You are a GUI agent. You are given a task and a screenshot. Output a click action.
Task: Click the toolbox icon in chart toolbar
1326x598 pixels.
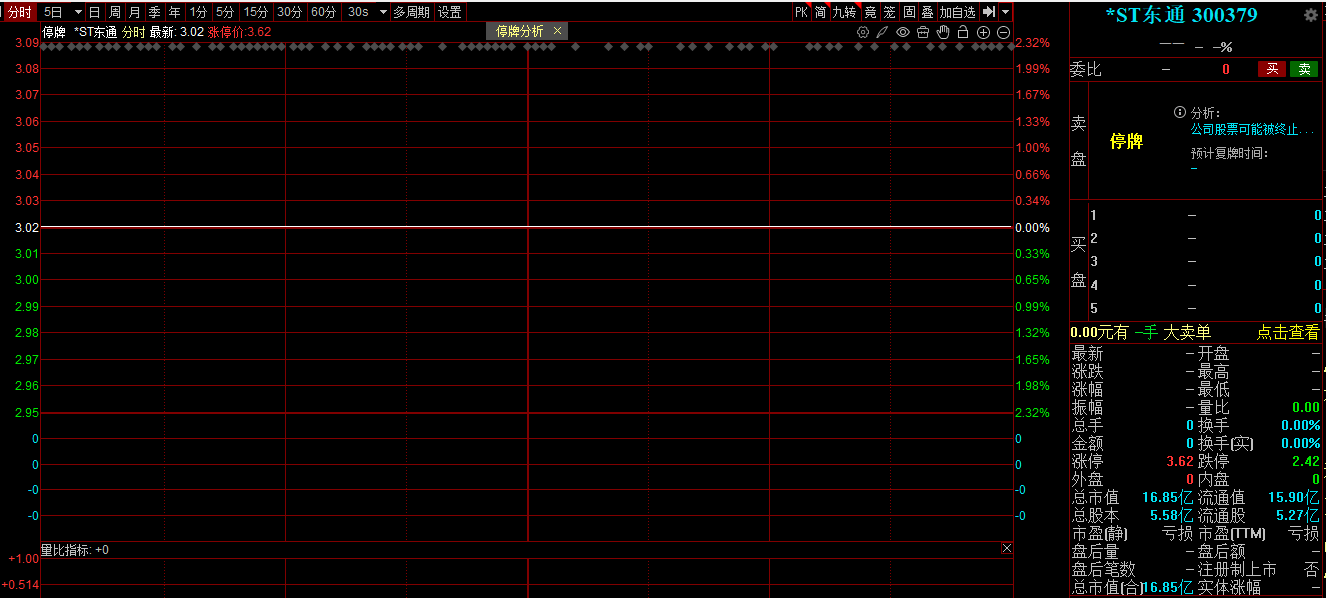[923, 32]
